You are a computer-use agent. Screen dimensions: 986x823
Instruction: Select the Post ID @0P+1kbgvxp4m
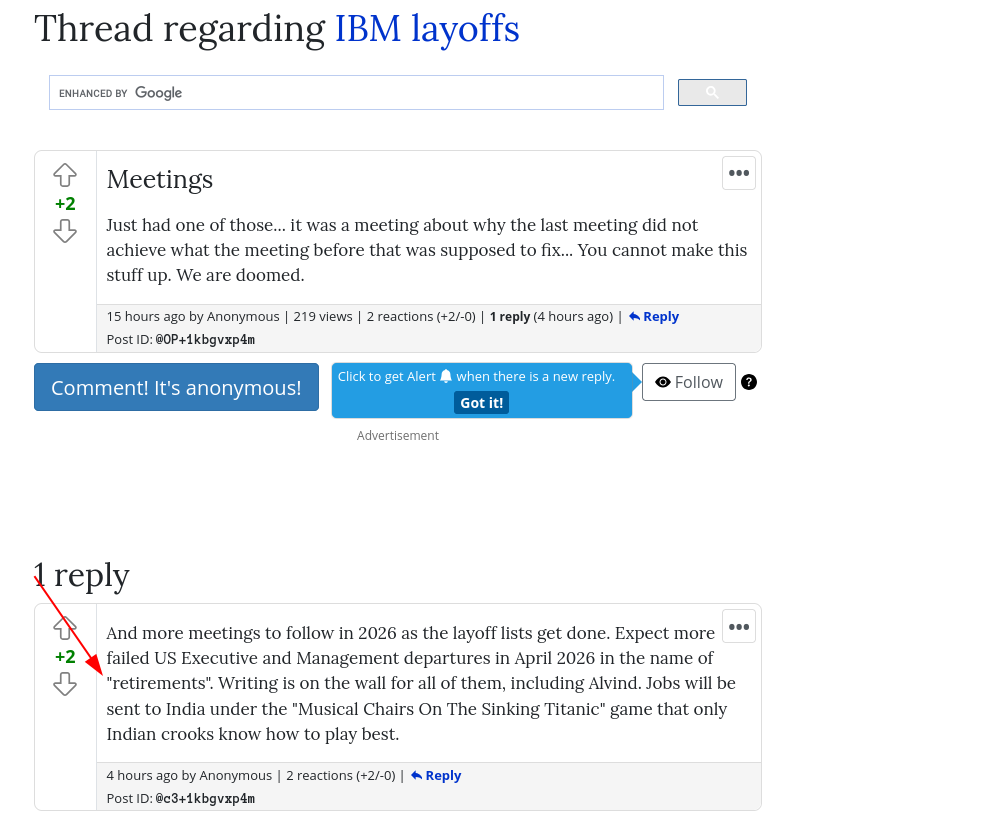click(x=205, y=339)
